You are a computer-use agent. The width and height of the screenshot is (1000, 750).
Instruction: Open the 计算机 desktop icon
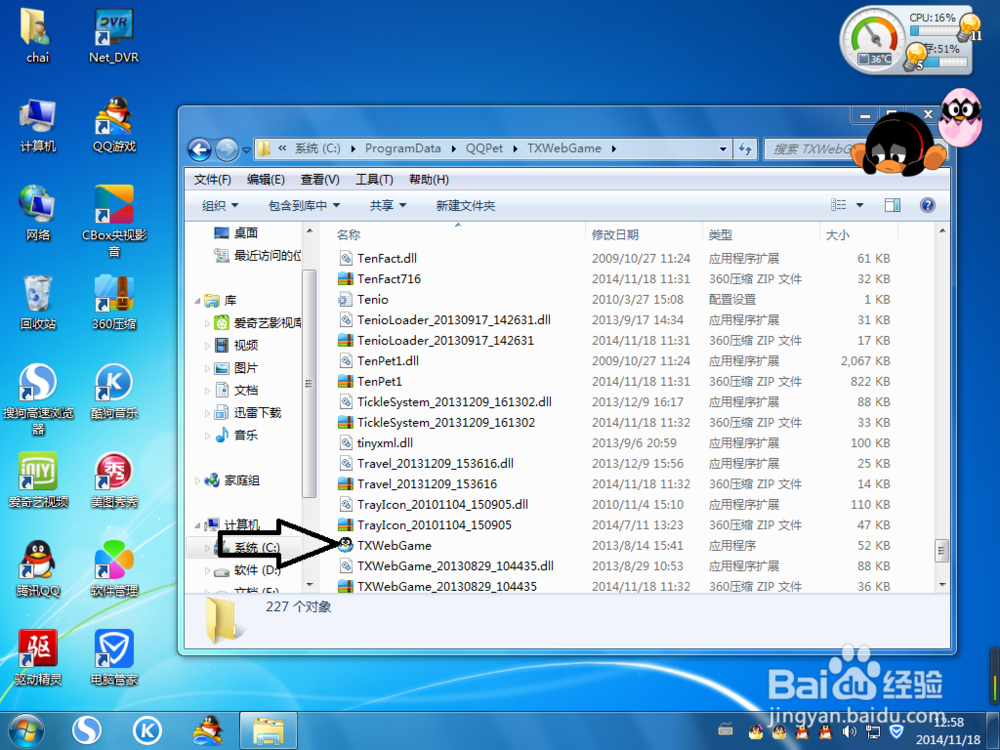pos(38,124)
